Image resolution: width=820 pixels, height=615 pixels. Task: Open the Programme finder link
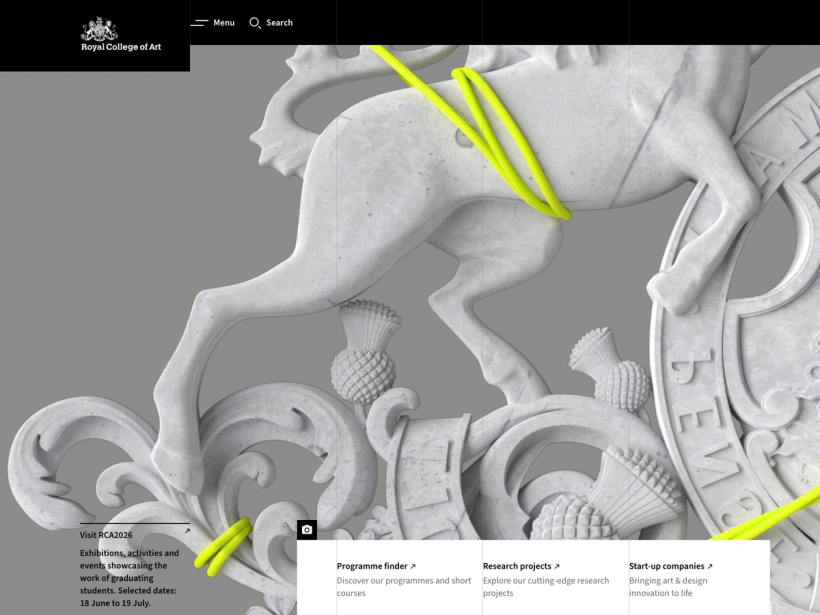[x=372, y=566]
